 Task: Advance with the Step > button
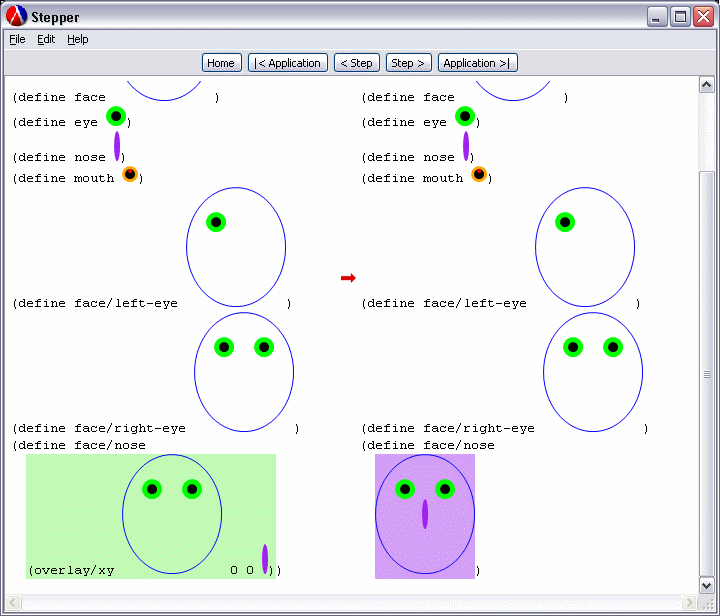(408, 63)
